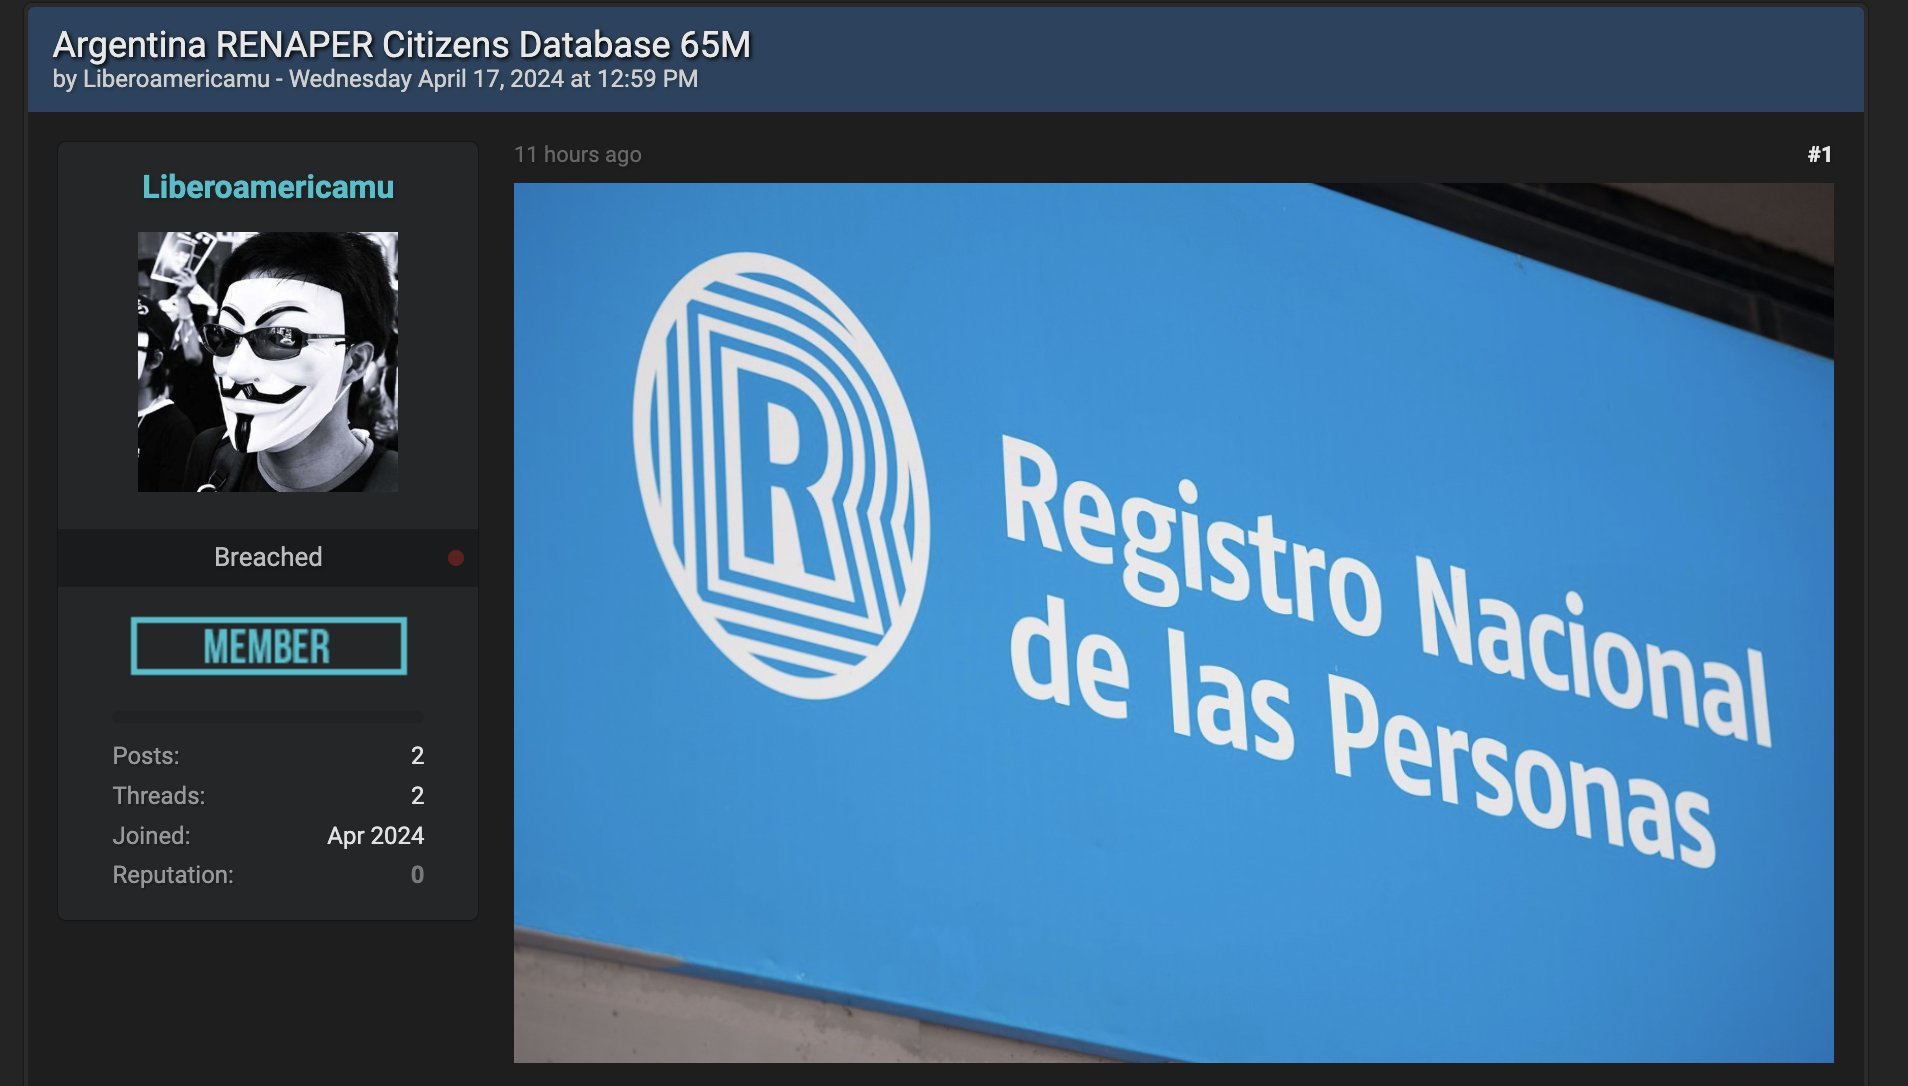Click the Threads: label
1908x1086 pixels.
(159, 796)
